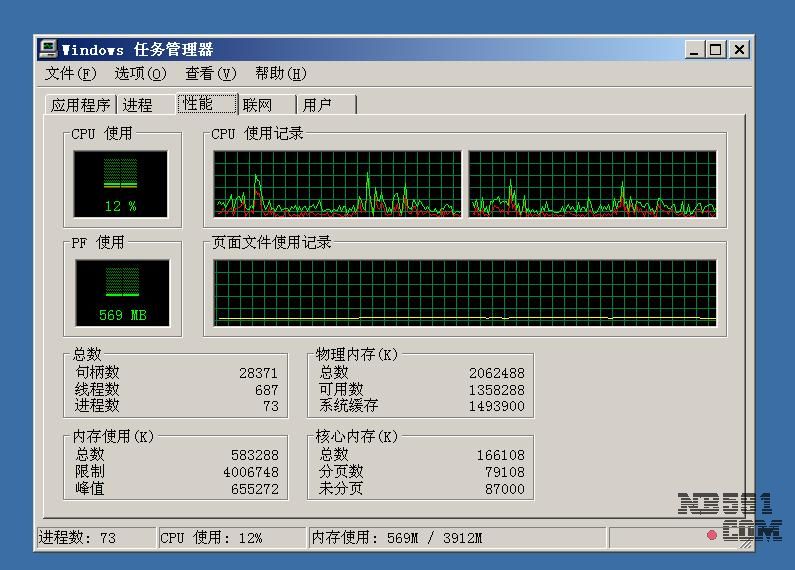Image resolution: width=795 pixels, height=570 pixels.
Task: Click the 页面文件使用记录 history graph
Action: 465,293
